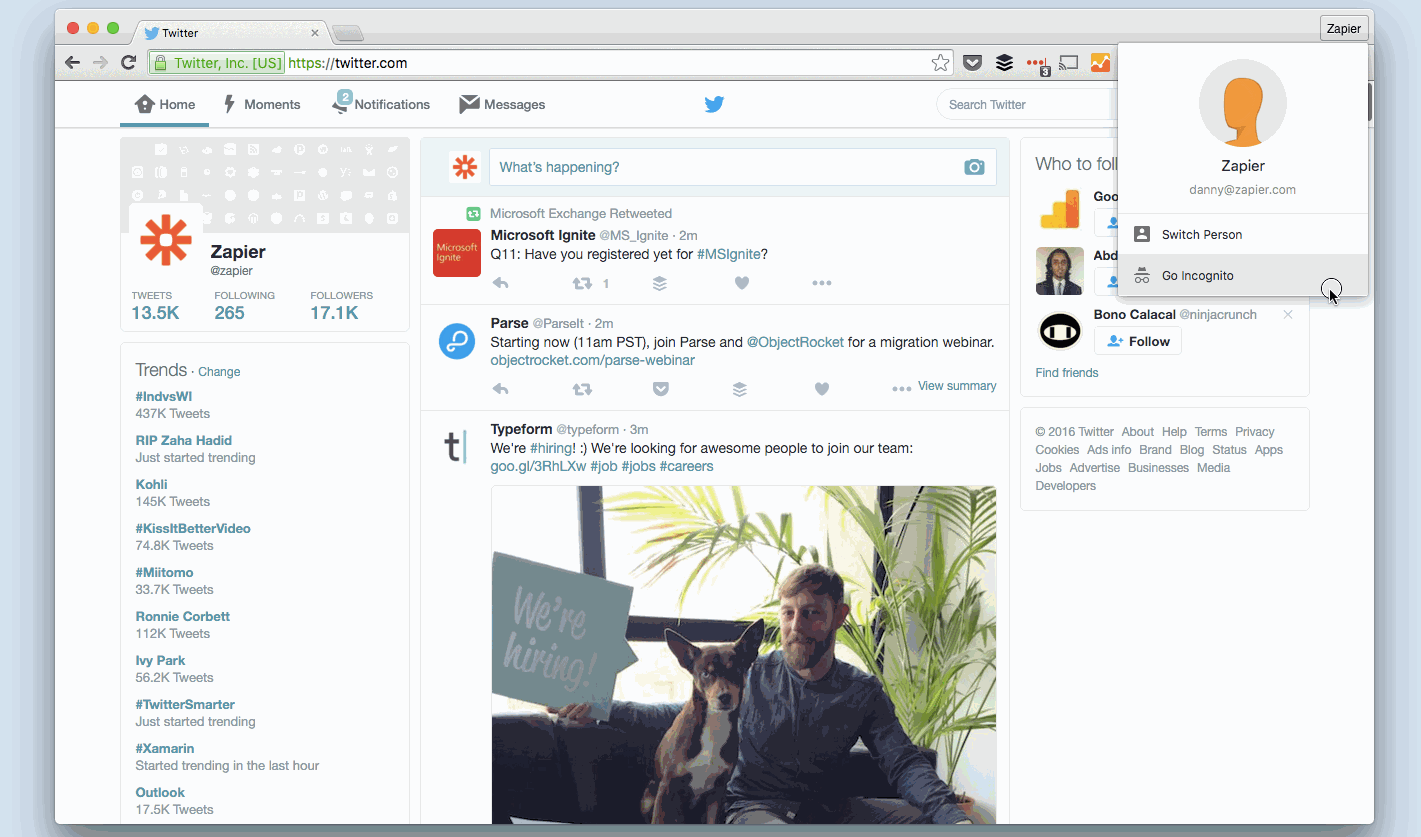Open the Messages tab
Viewport: 1421px width, 837px height.
(x=502, y=104)
